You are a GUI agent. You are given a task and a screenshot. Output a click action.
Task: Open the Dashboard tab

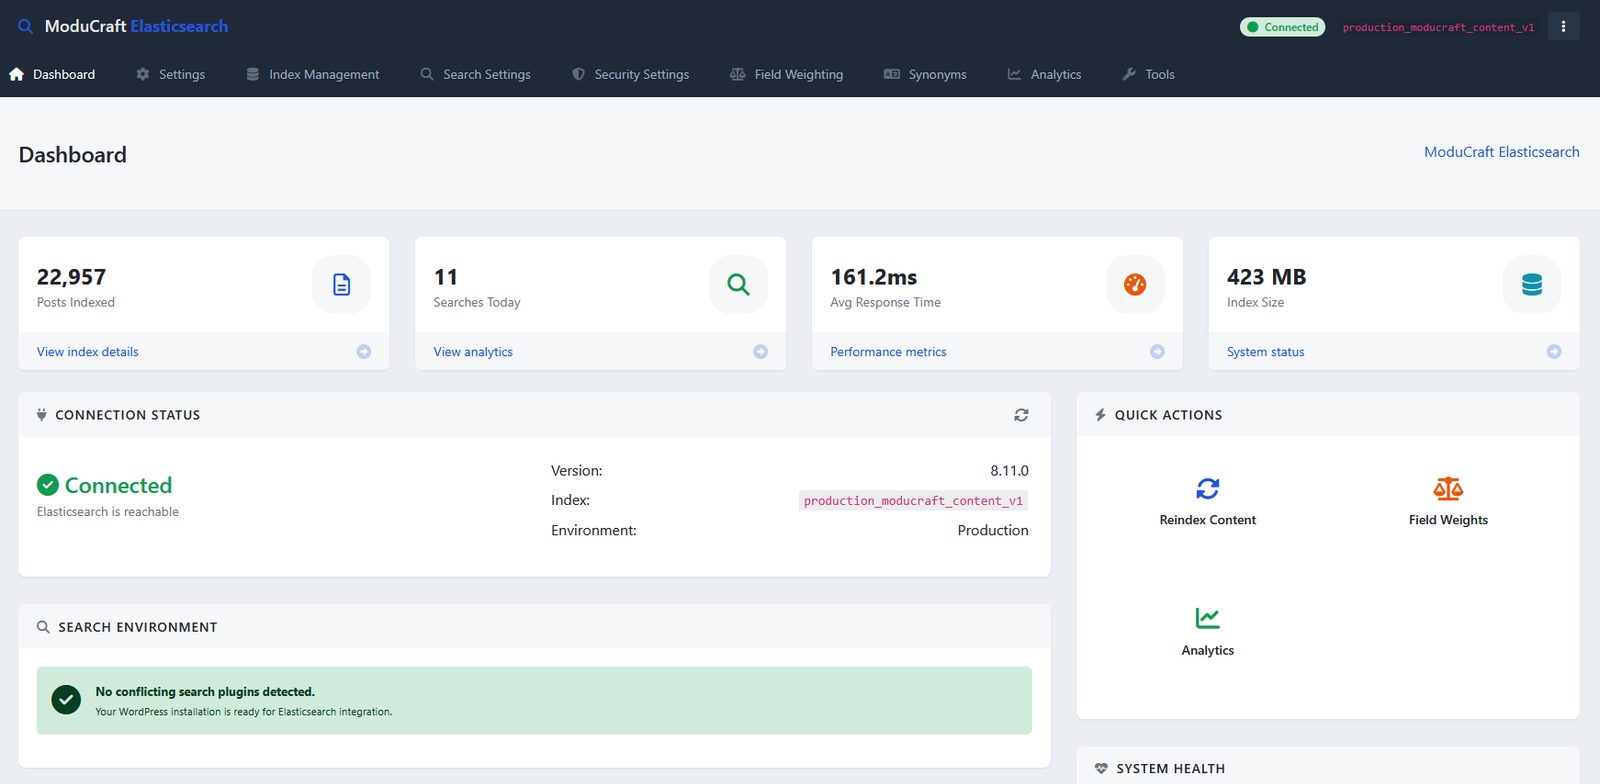[52, 74]
